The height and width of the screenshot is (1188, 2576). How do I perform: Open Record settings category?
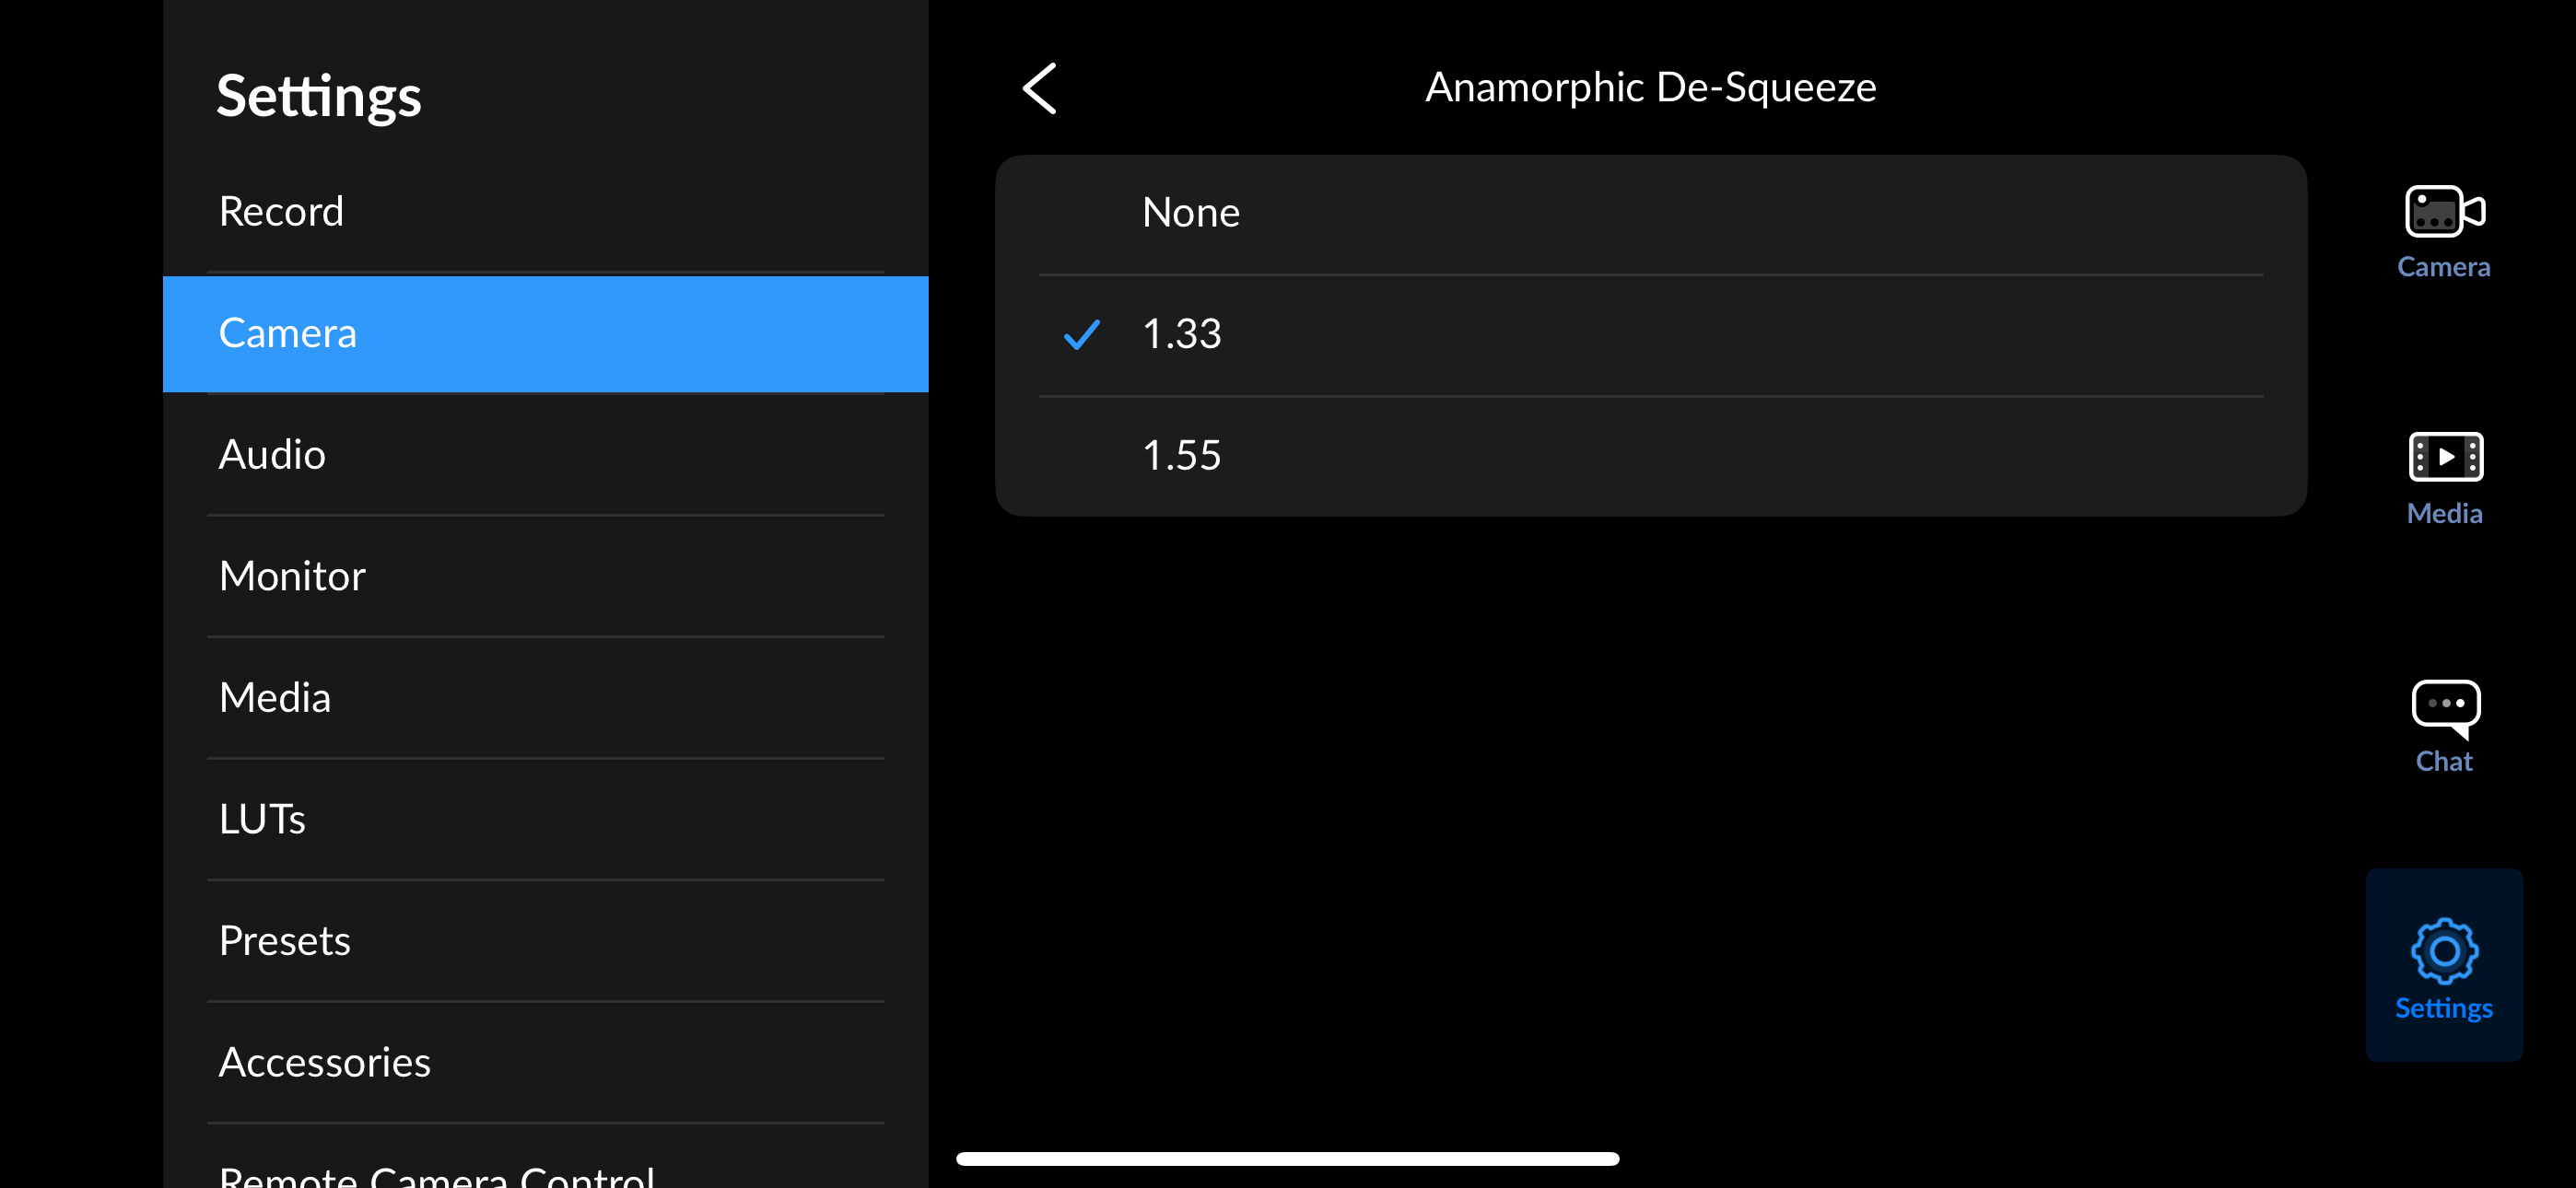tap(545, 212)
